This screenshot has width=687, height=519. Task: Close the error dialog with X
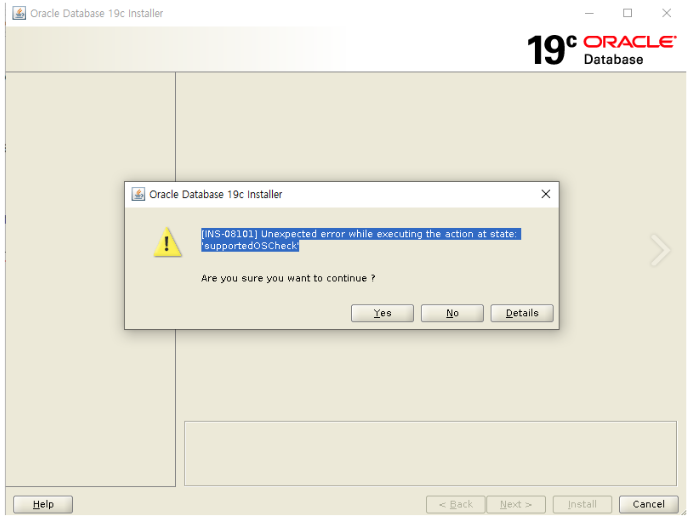(545, 194)
